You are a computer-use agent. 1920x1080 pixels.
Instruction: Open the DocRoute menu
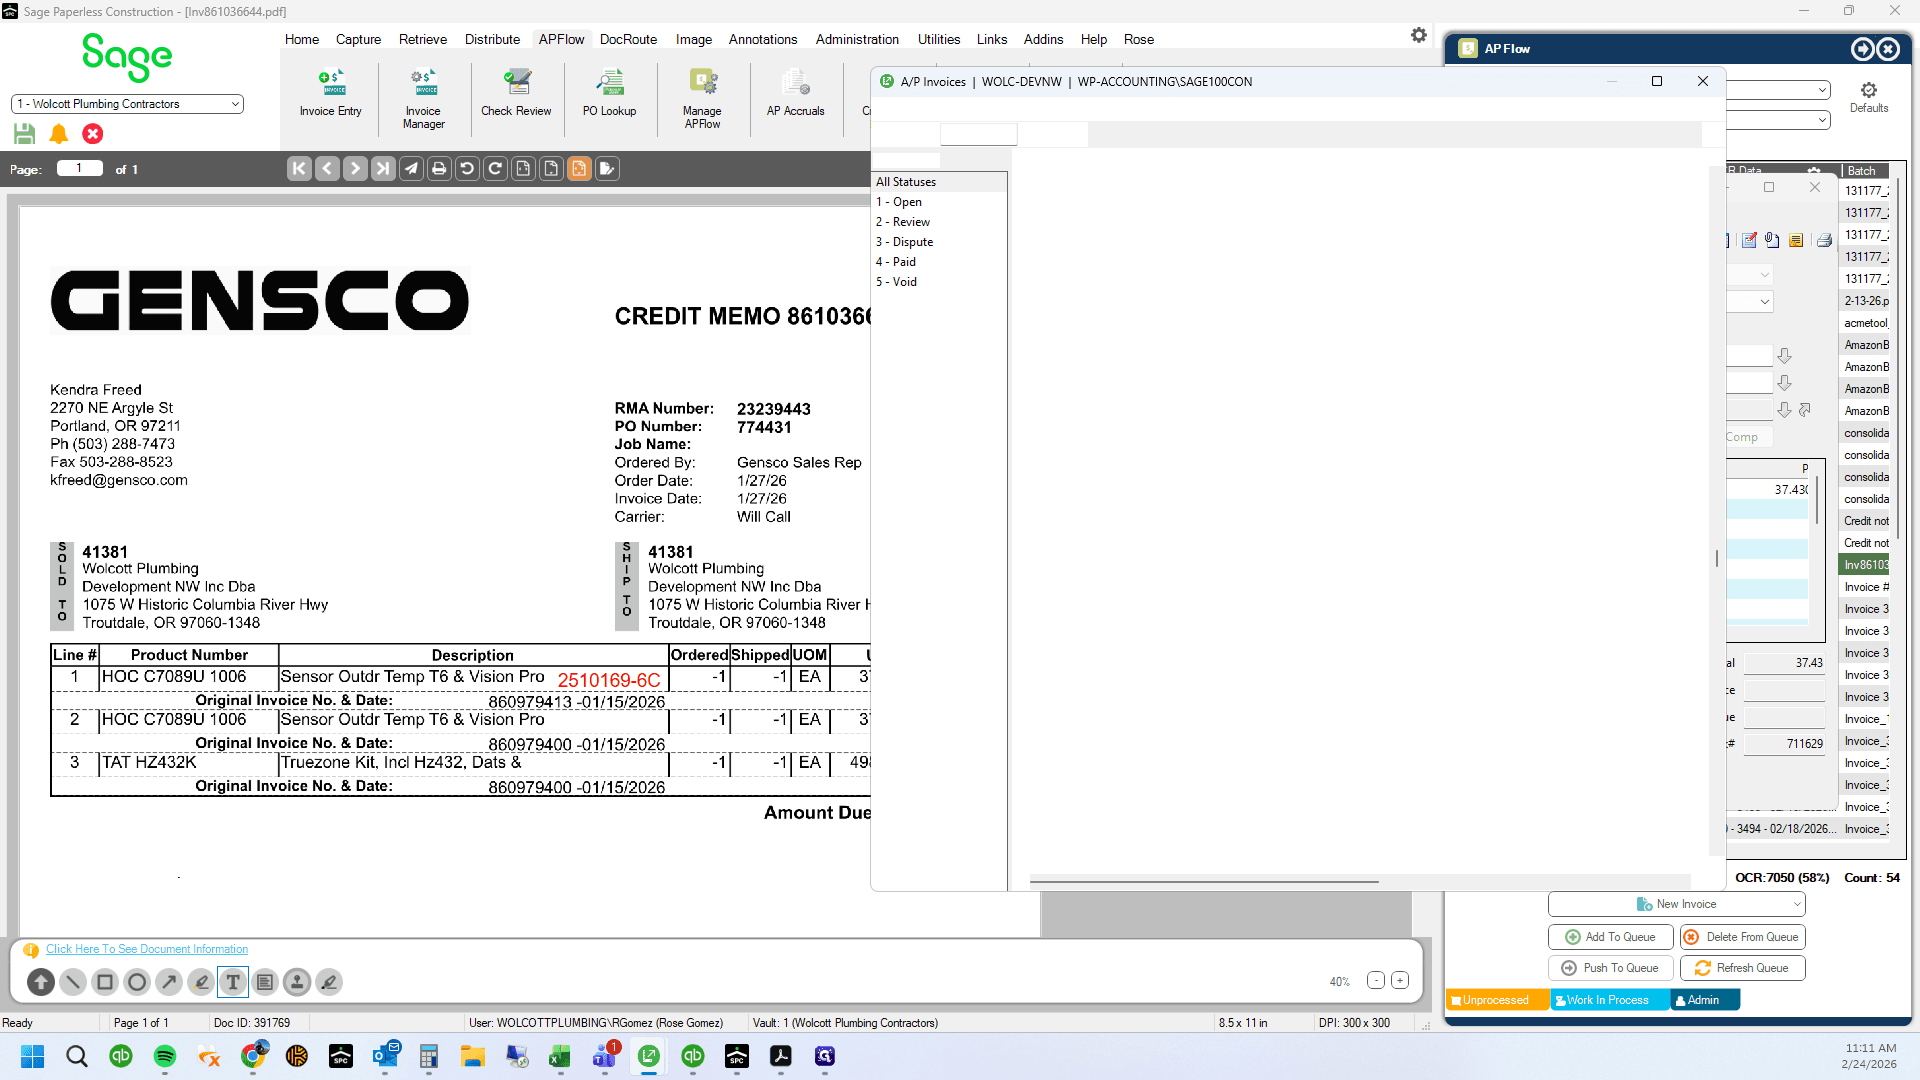(x=628, y=39)
